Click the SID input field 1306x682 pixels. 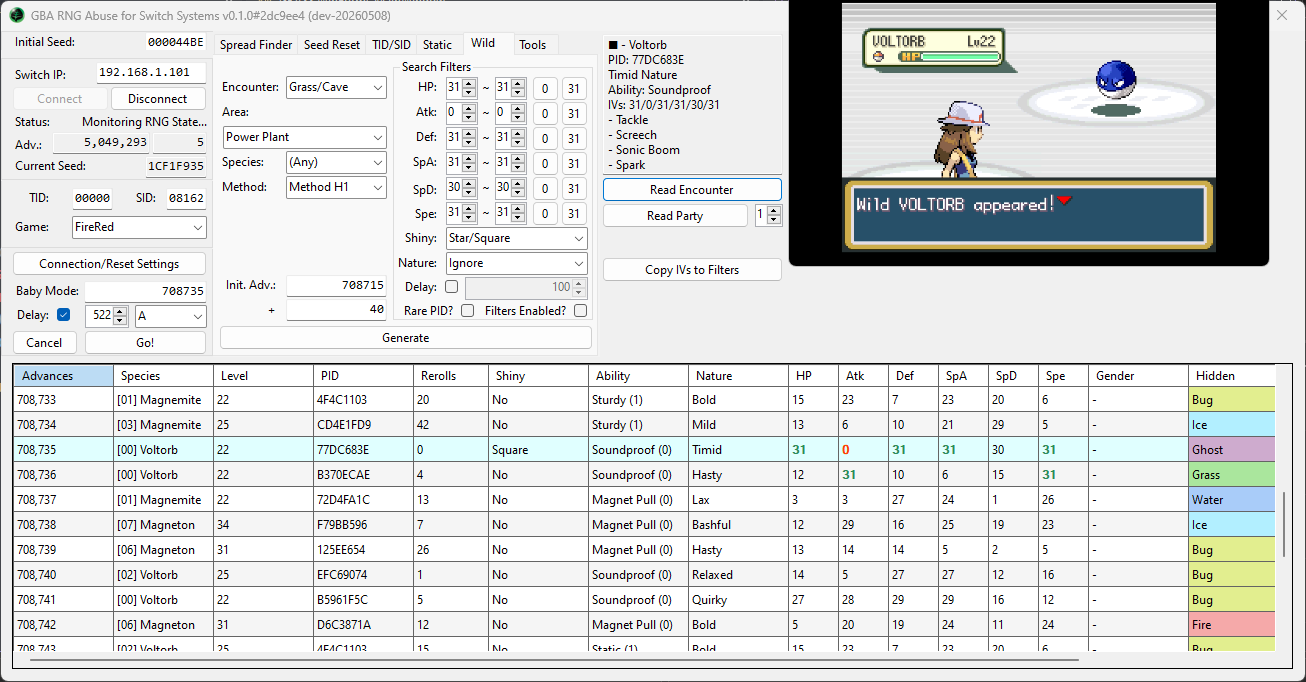[x=185, y=199]
